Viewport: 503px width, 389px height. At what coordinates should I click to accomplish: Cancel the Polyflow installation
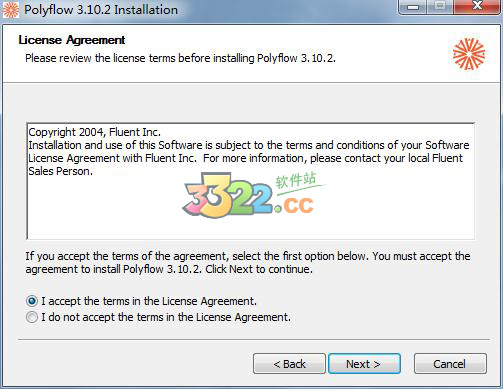(x=450, y=364)
